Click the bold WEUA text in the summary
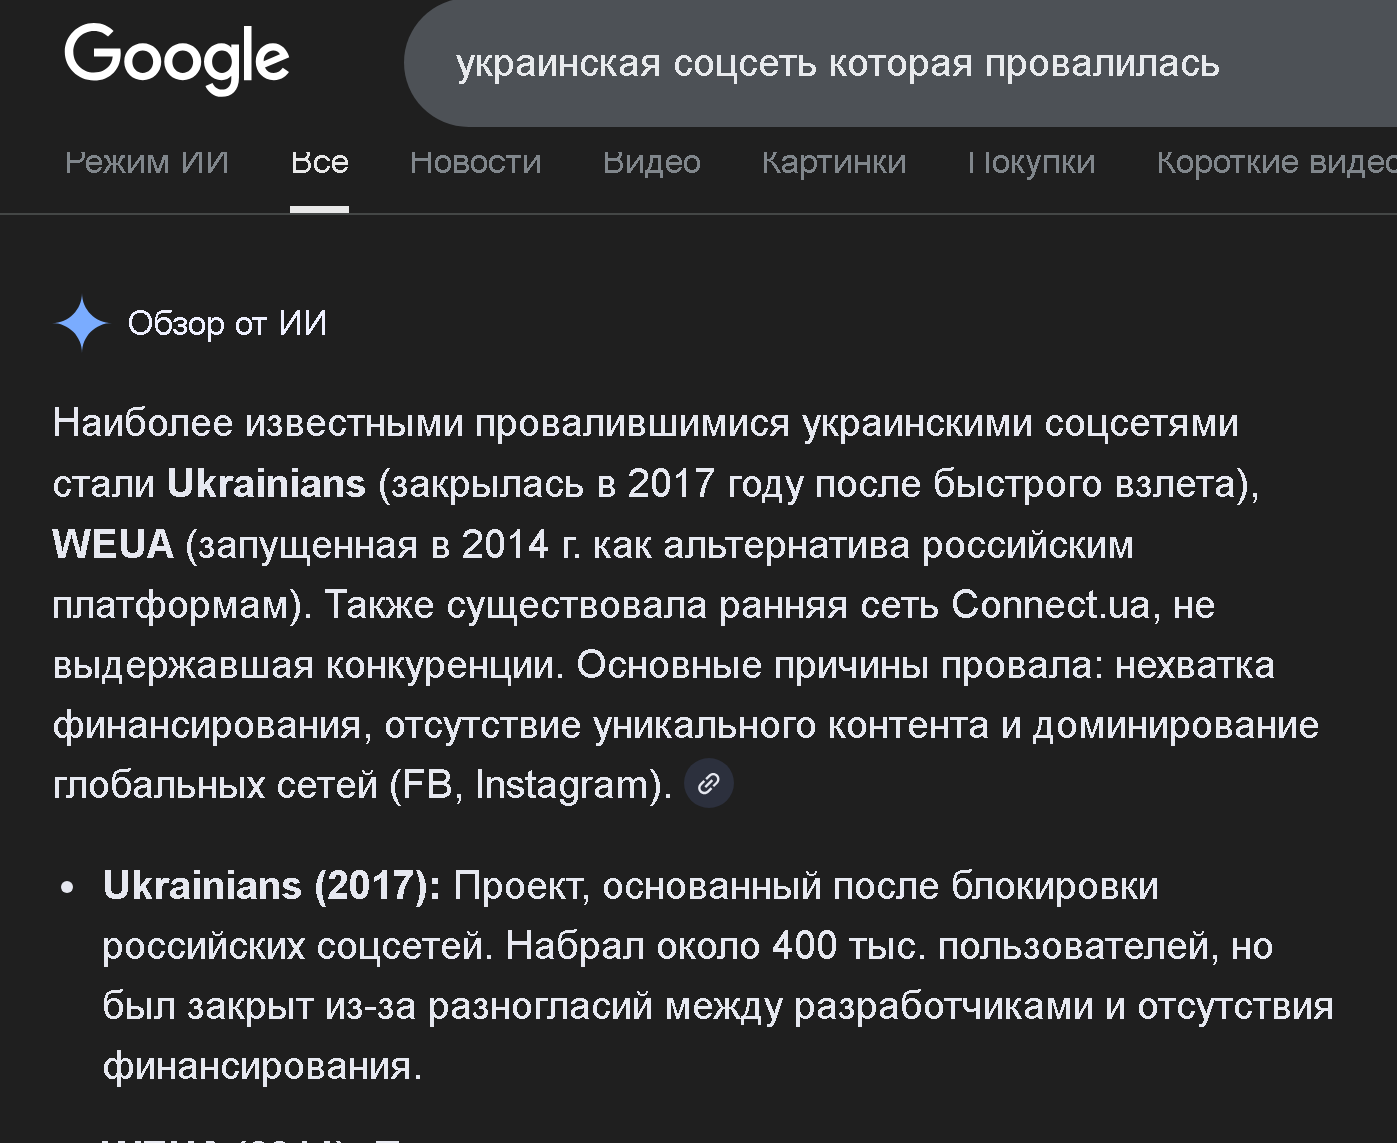This screenshot has height=1143, width=1397. (113, 545)
